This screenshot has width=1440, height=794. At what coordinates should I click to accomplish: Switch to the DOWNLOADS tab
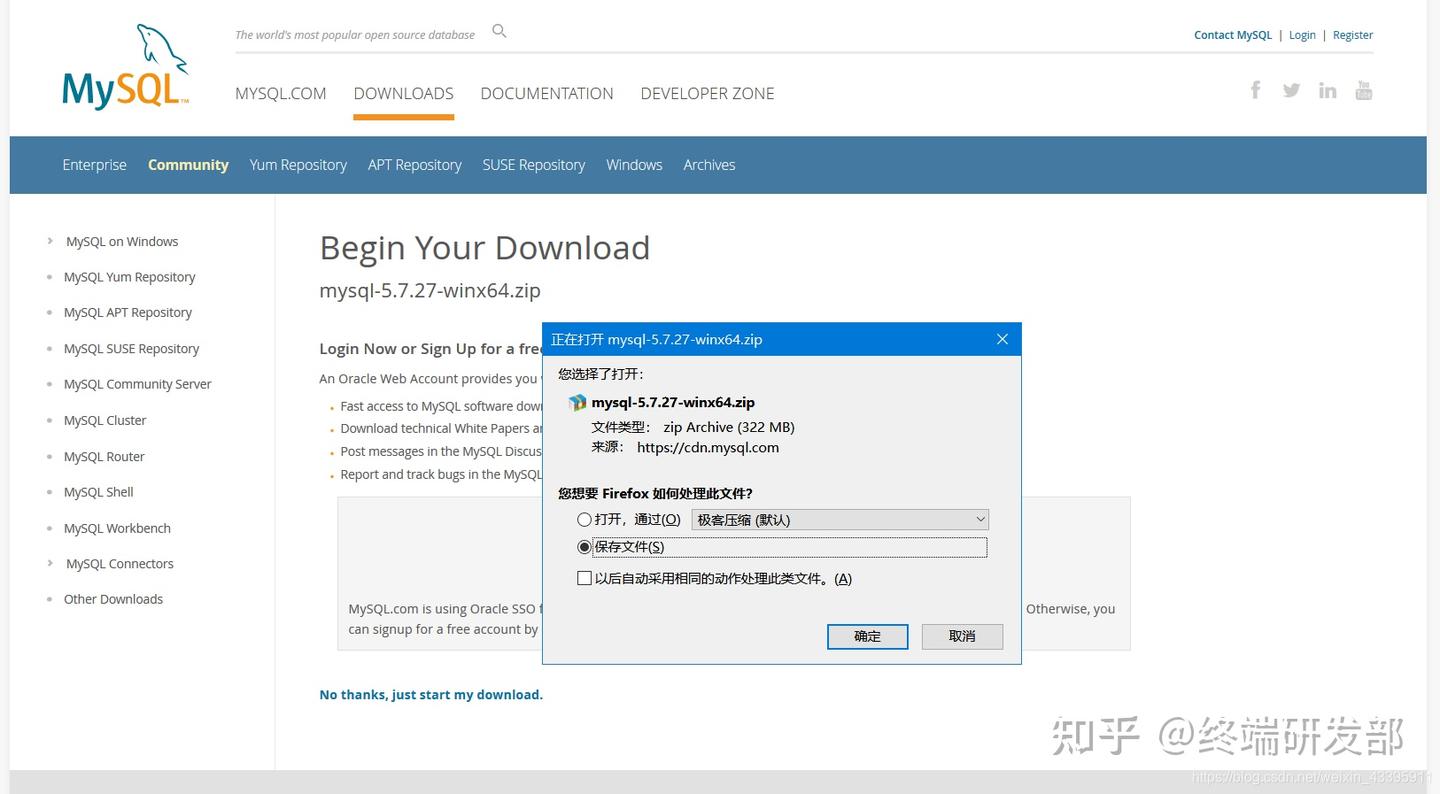(x=403, y=93)
